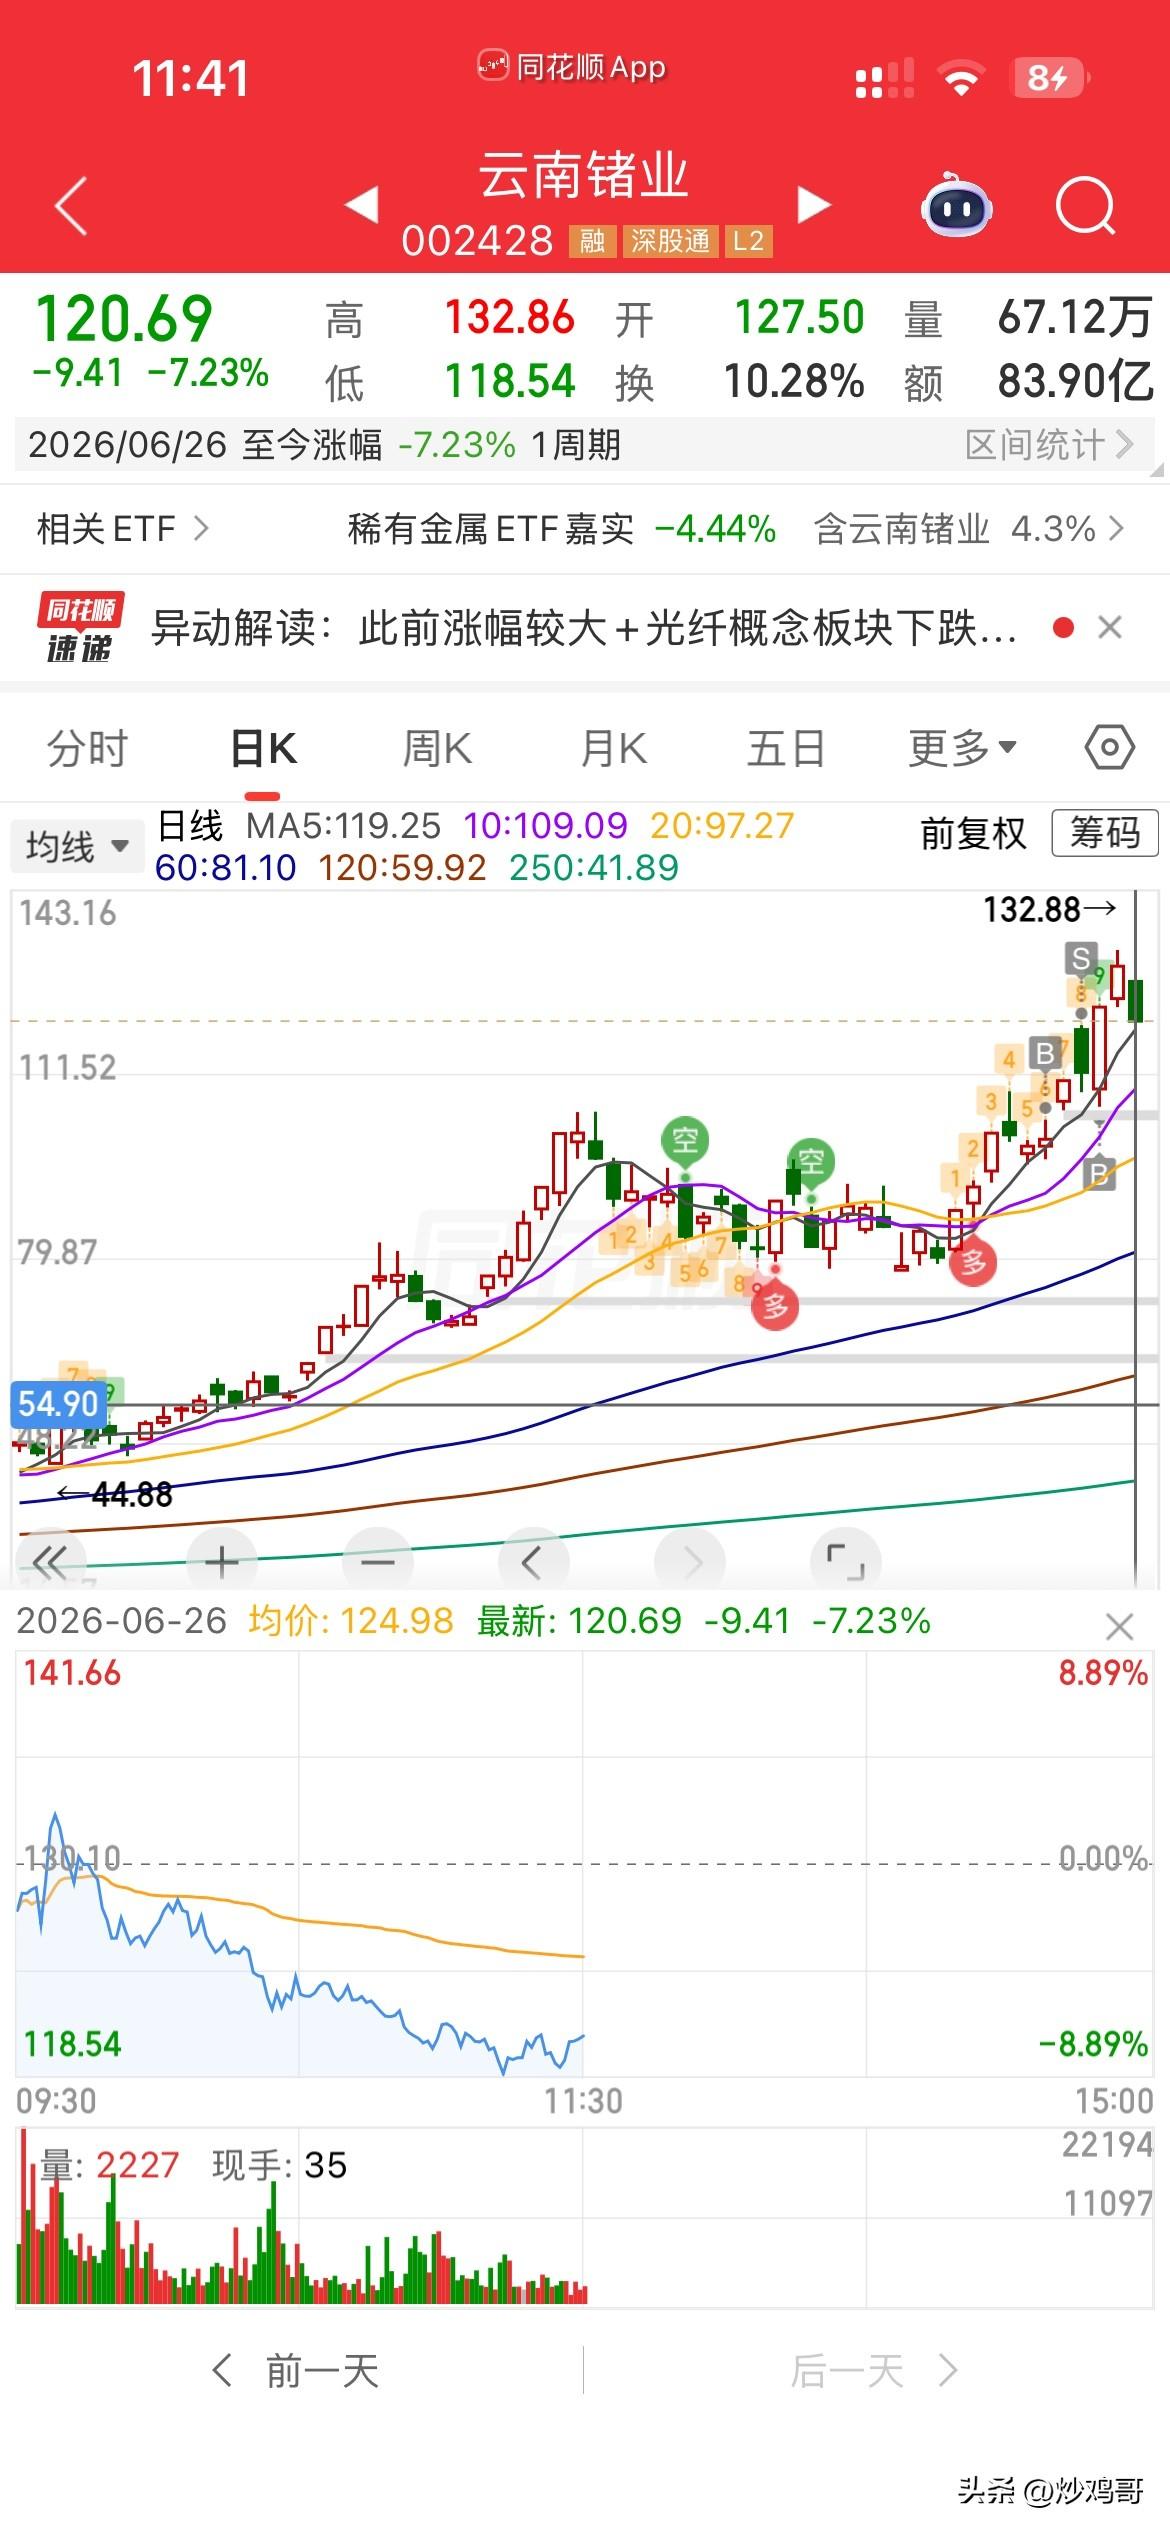Select the 日K tab
Image resolution: width=1170 pixels, height=2532 pixels.
click(x=263, y=748)
